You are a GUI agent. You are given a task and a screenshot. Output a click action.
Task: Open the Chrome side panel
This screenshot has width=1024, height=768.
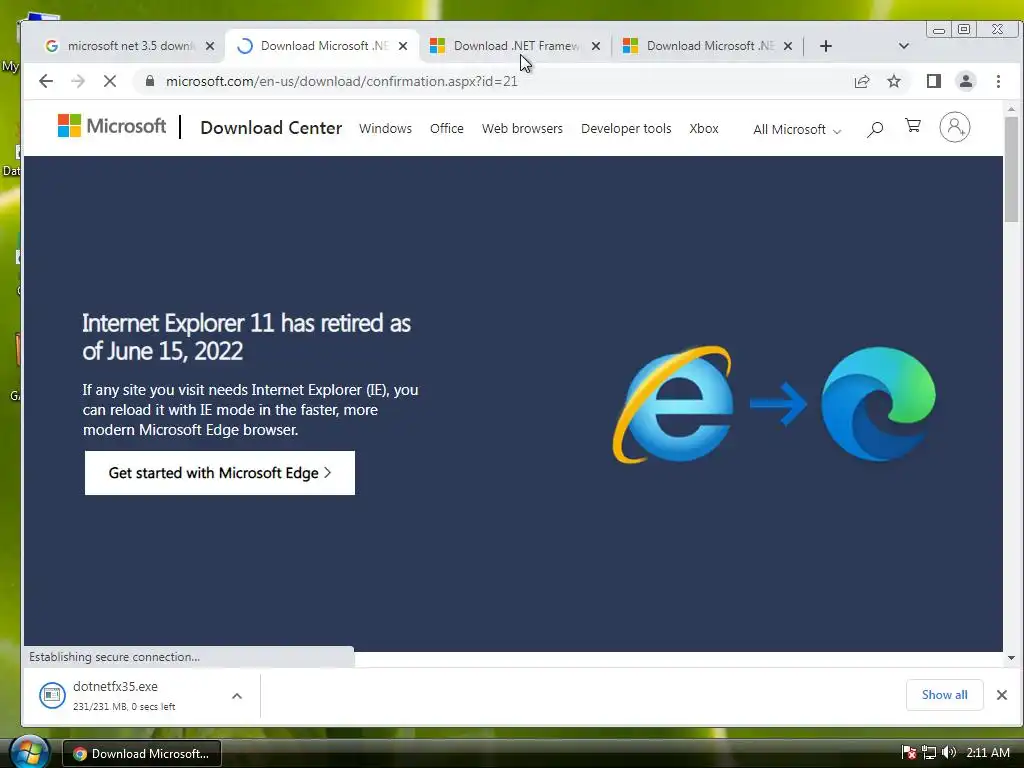pyautogui.click(x=934, y=81)
